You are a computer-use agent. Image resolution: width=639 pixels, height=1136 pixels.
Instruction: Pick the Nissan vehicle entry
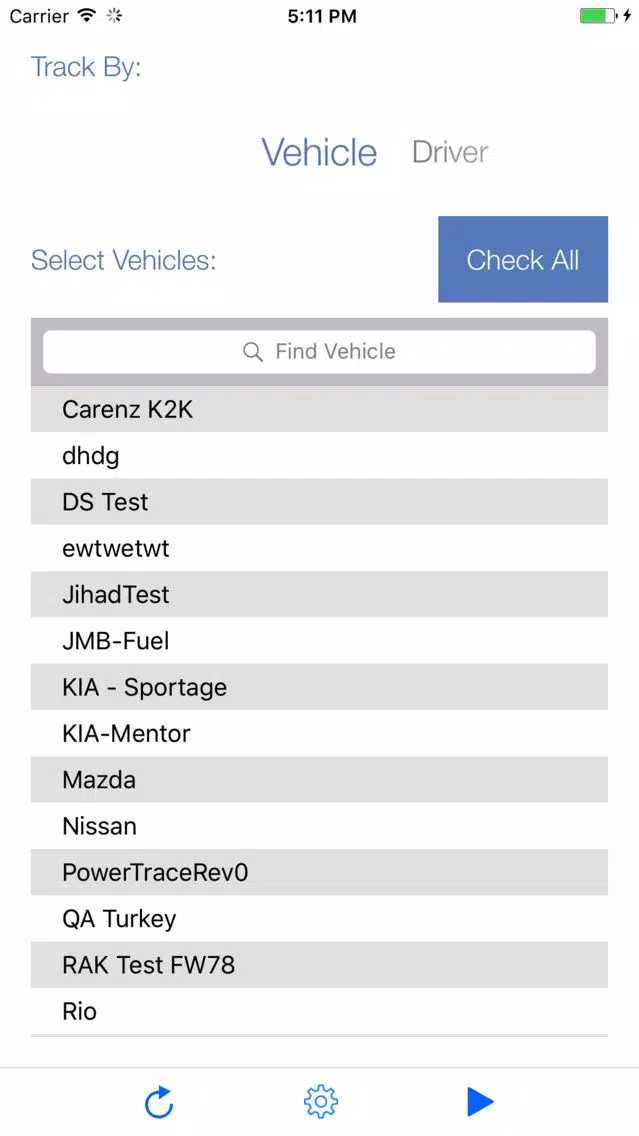coord(320,826)
